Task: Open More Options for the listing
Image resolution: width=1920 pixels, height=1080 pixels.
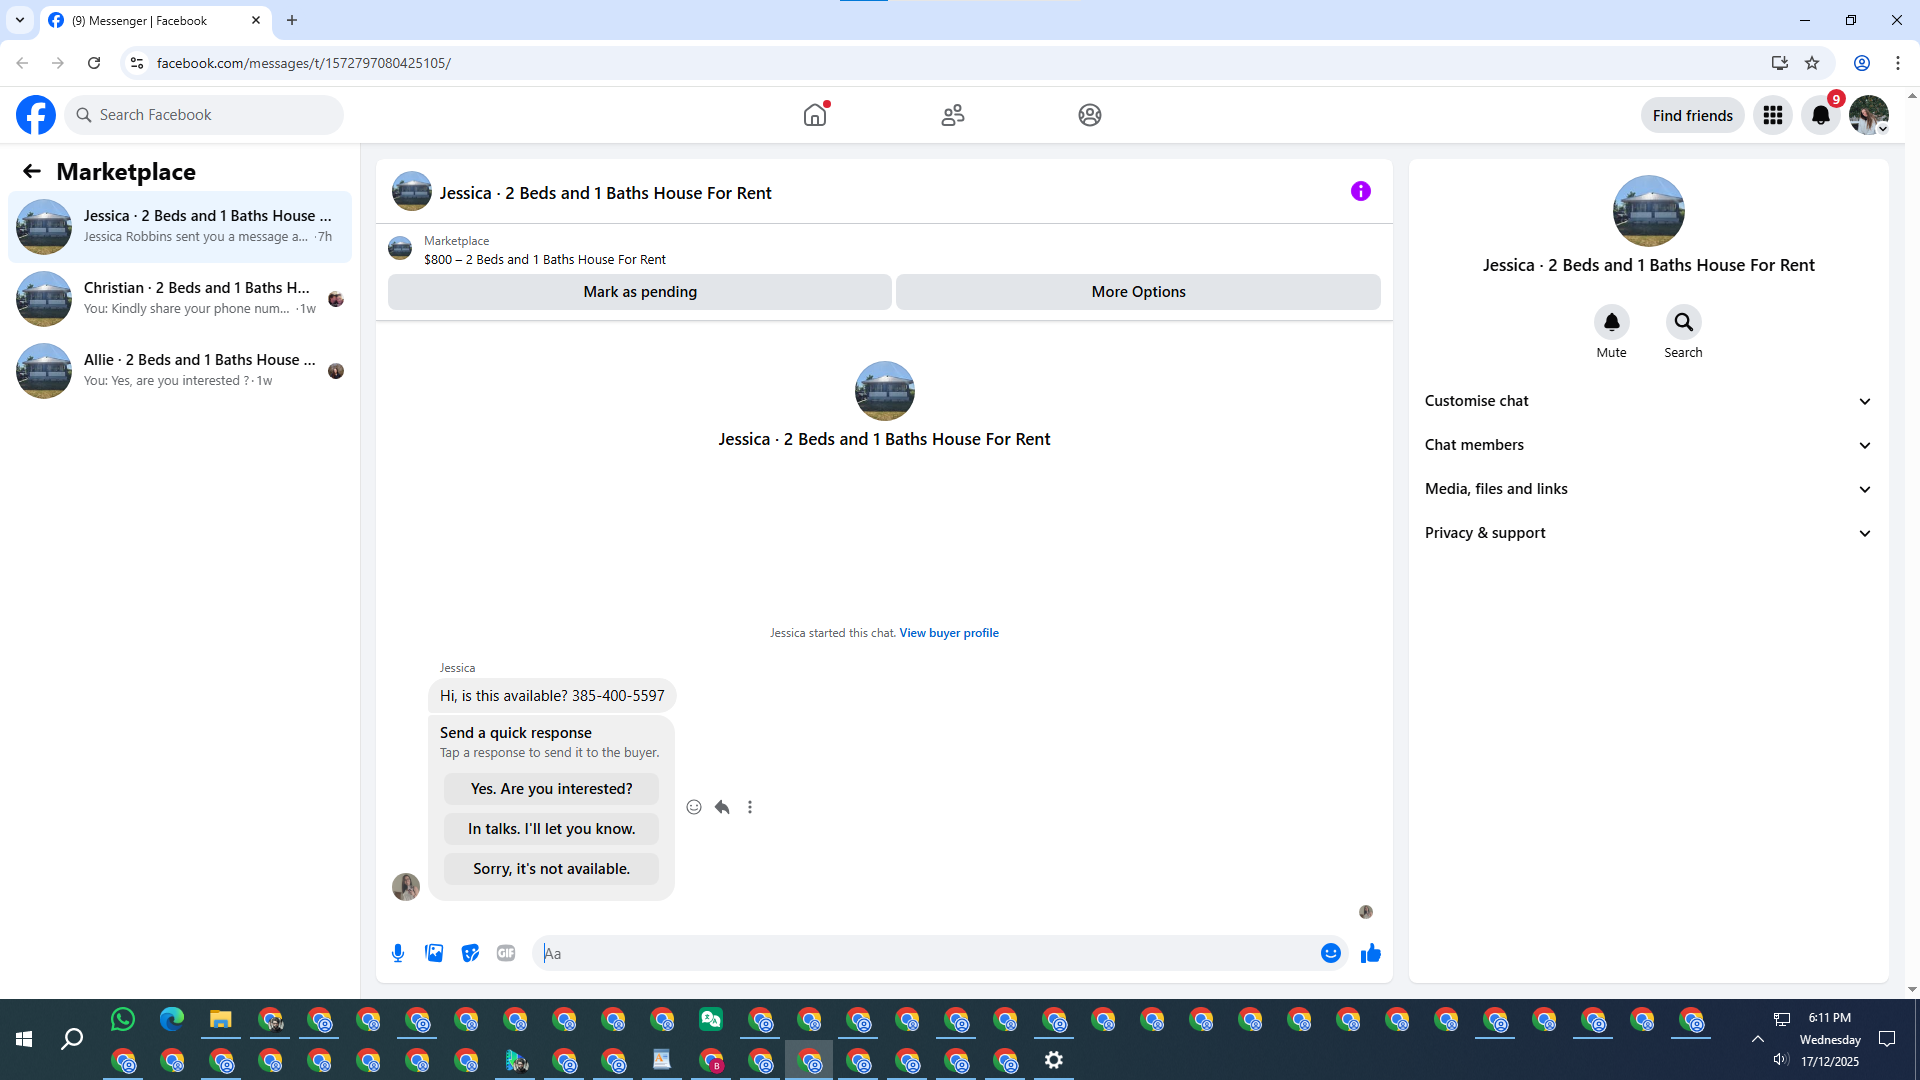Action: point(1138,292)
